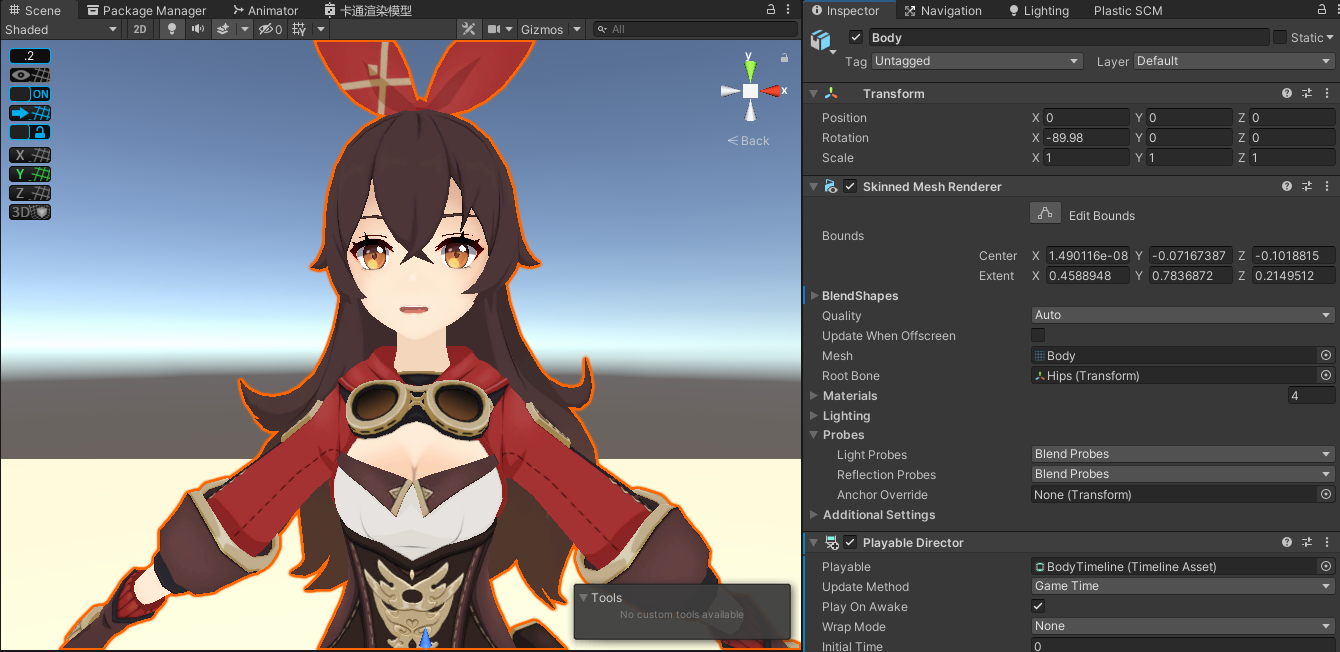Click the GameObject cube icon in the Inspector
1340x652 pixels.
pyautogui.click(x=820, y=40)
